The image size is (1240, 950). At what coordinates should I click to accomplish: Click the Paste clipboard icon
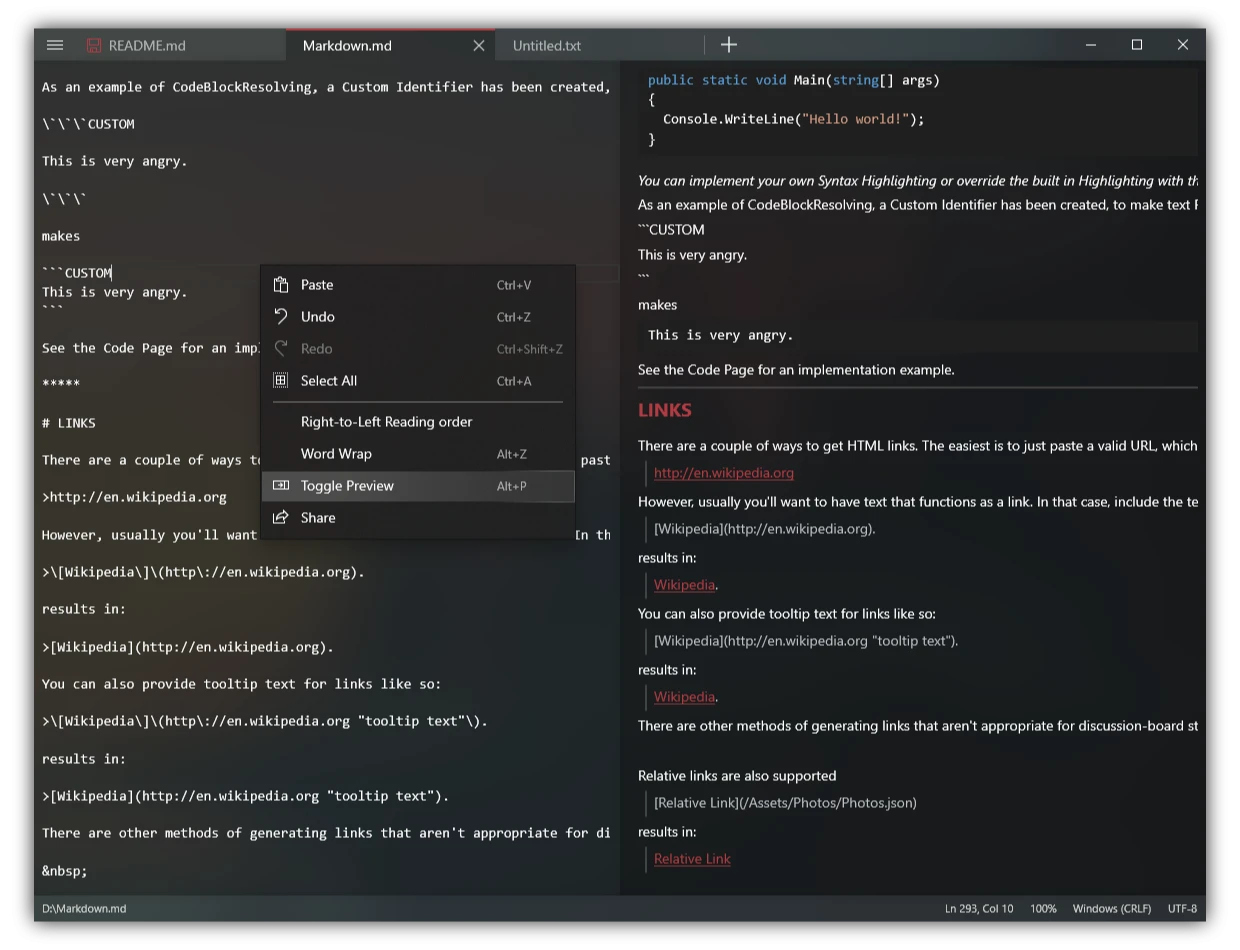281,285
